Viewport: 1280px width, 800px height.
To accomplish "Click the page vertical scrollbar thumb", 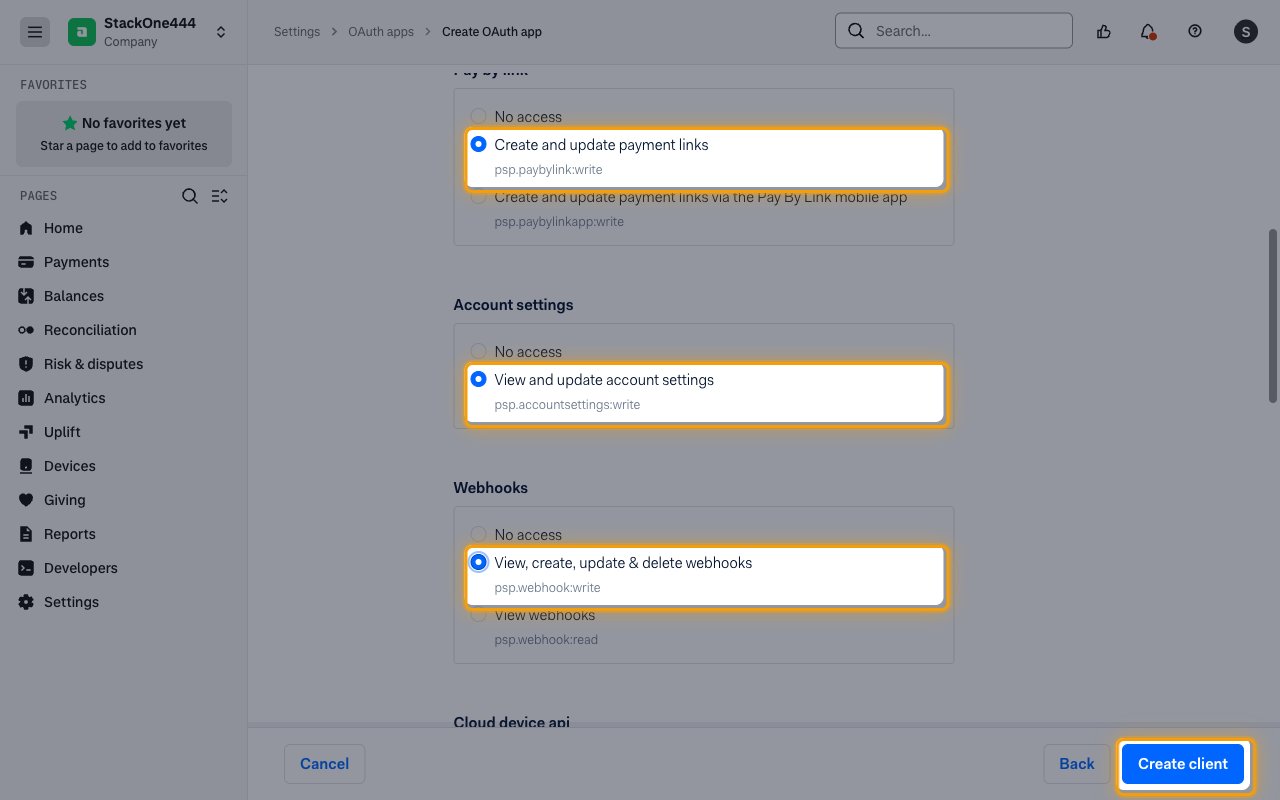I will [1273, 316].
